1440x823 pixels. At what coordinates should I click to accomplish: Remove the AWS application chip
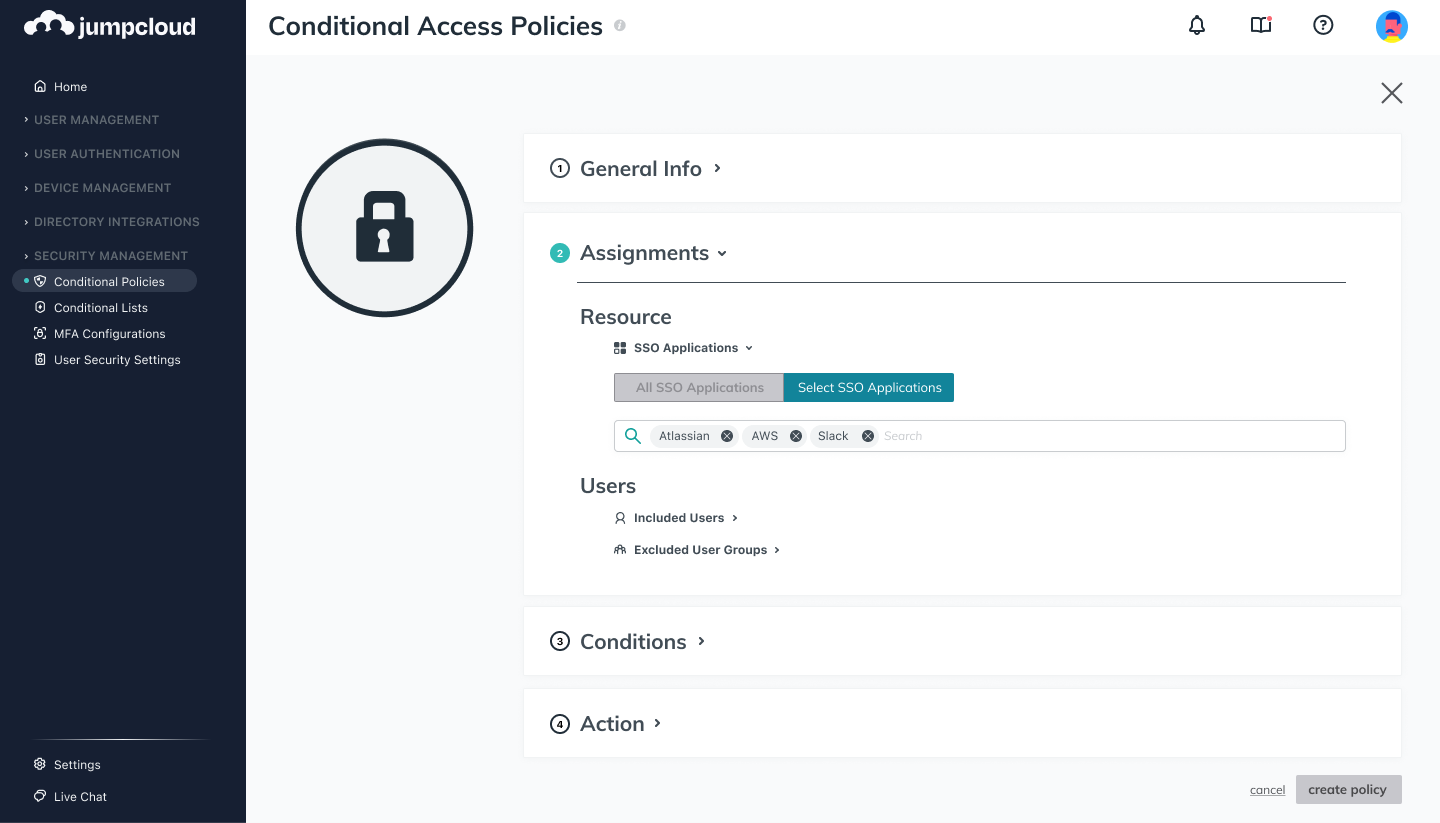(x=796, y=436)
